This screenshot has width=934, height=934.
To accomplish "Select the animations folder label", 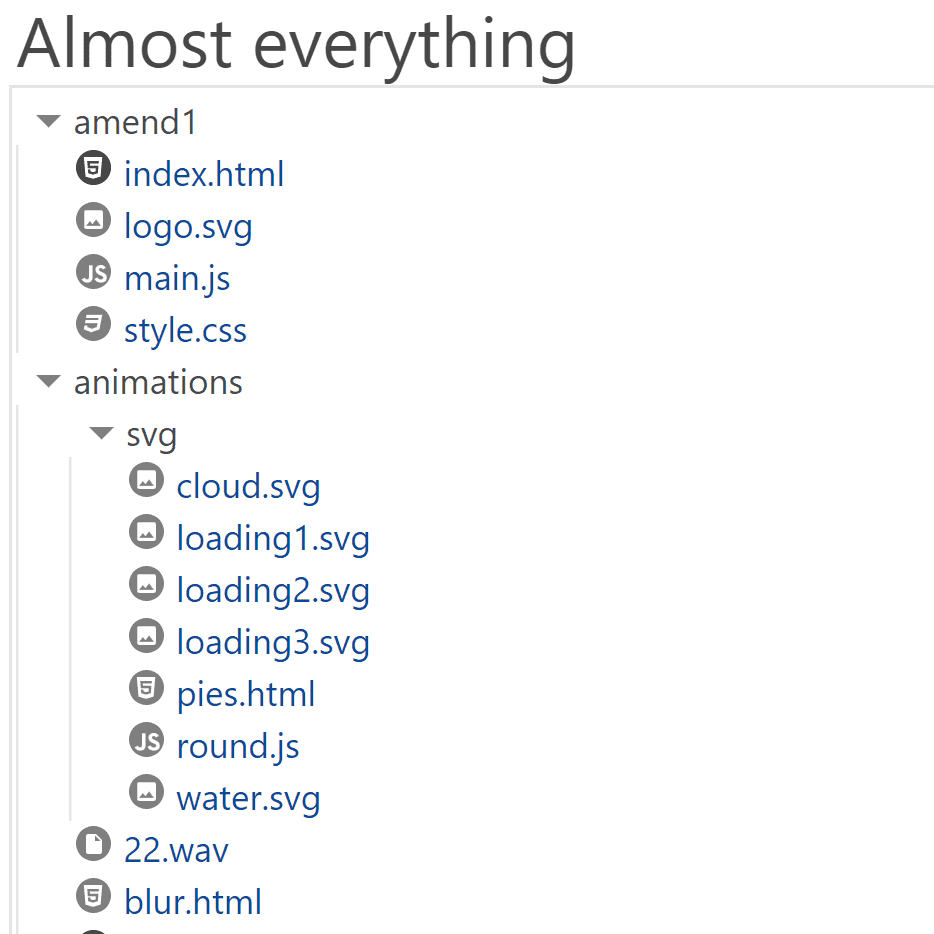I will pos(158,382).
